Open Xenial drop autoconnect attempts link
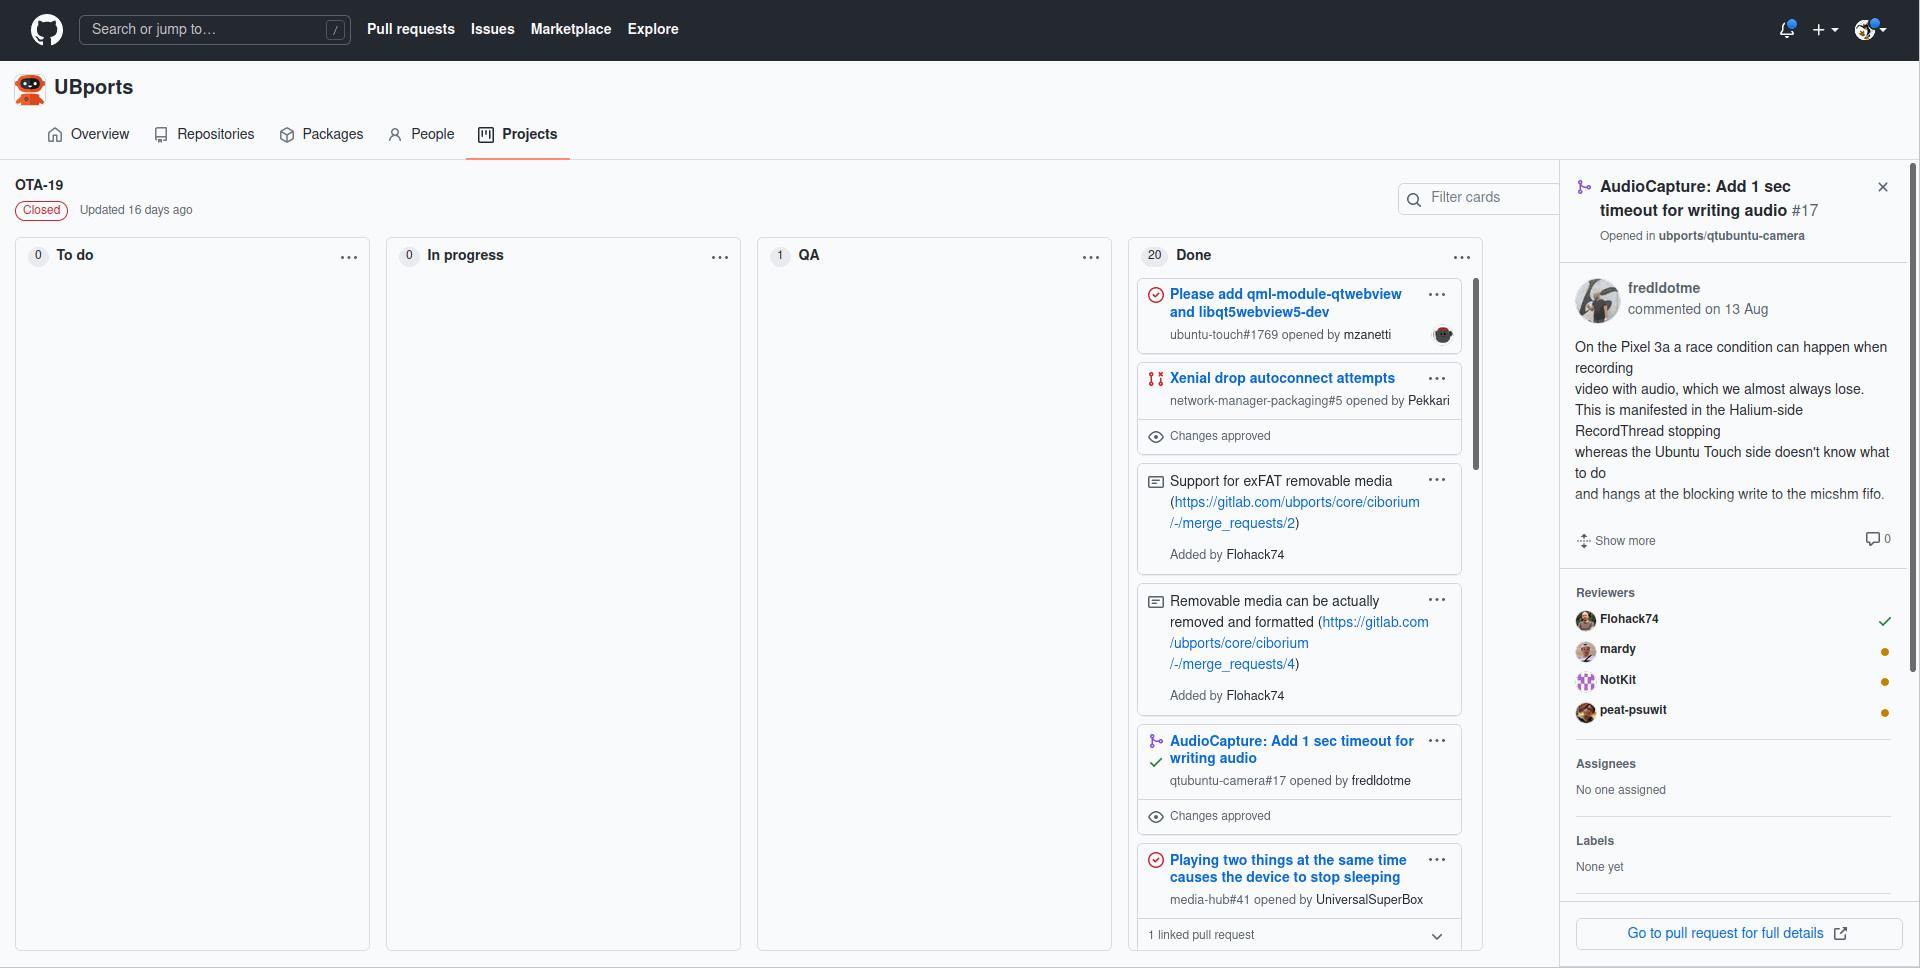The width and height of the screenshot is (1920, 968). tap(1282, 378)
